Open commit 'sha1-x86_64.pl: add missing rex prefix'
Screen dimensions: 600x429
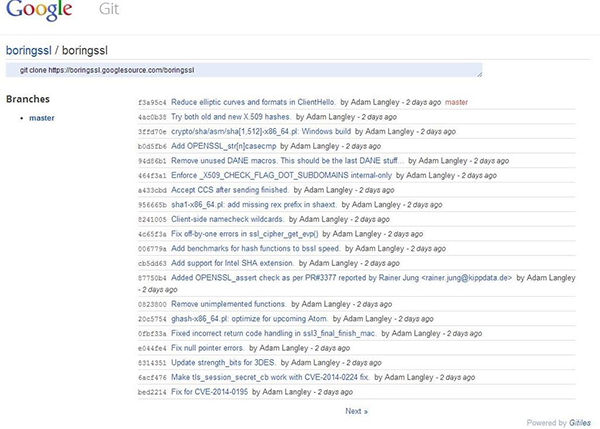254,204
